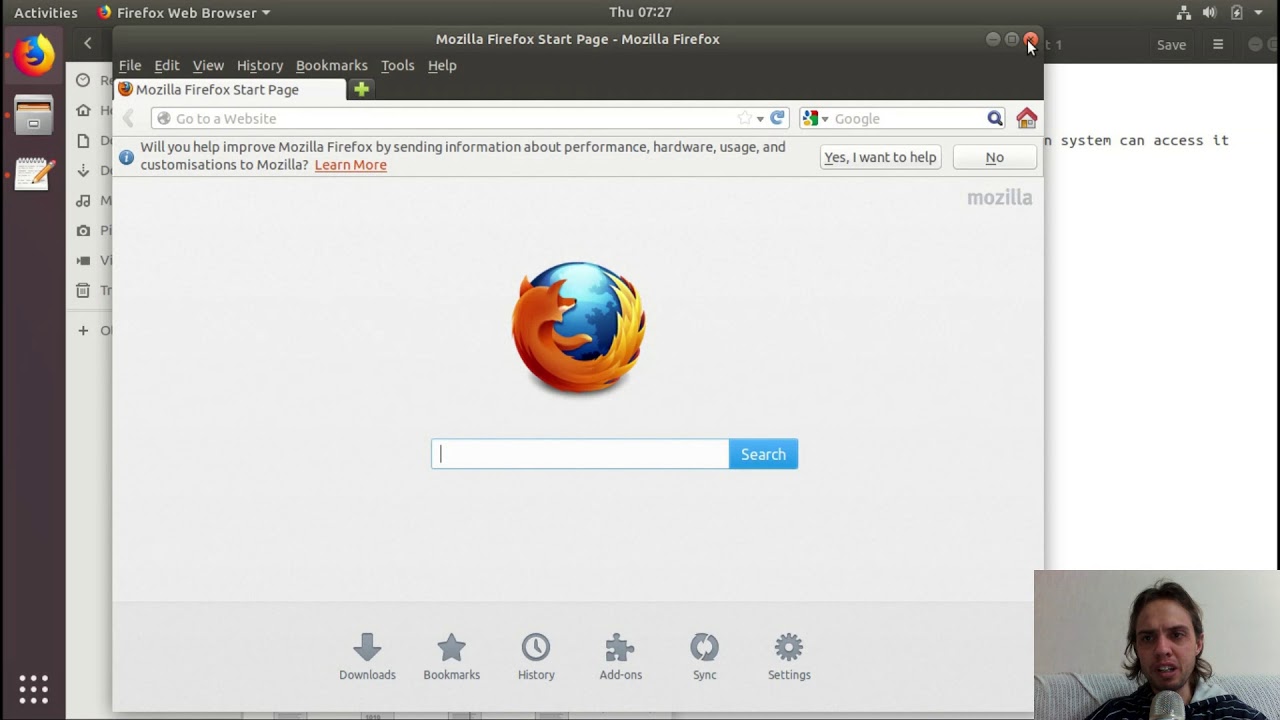The height and width of the screenshot is (720, 1280).
Task: Launch Firefox from the Ubuntu dock
Action: 33,55
